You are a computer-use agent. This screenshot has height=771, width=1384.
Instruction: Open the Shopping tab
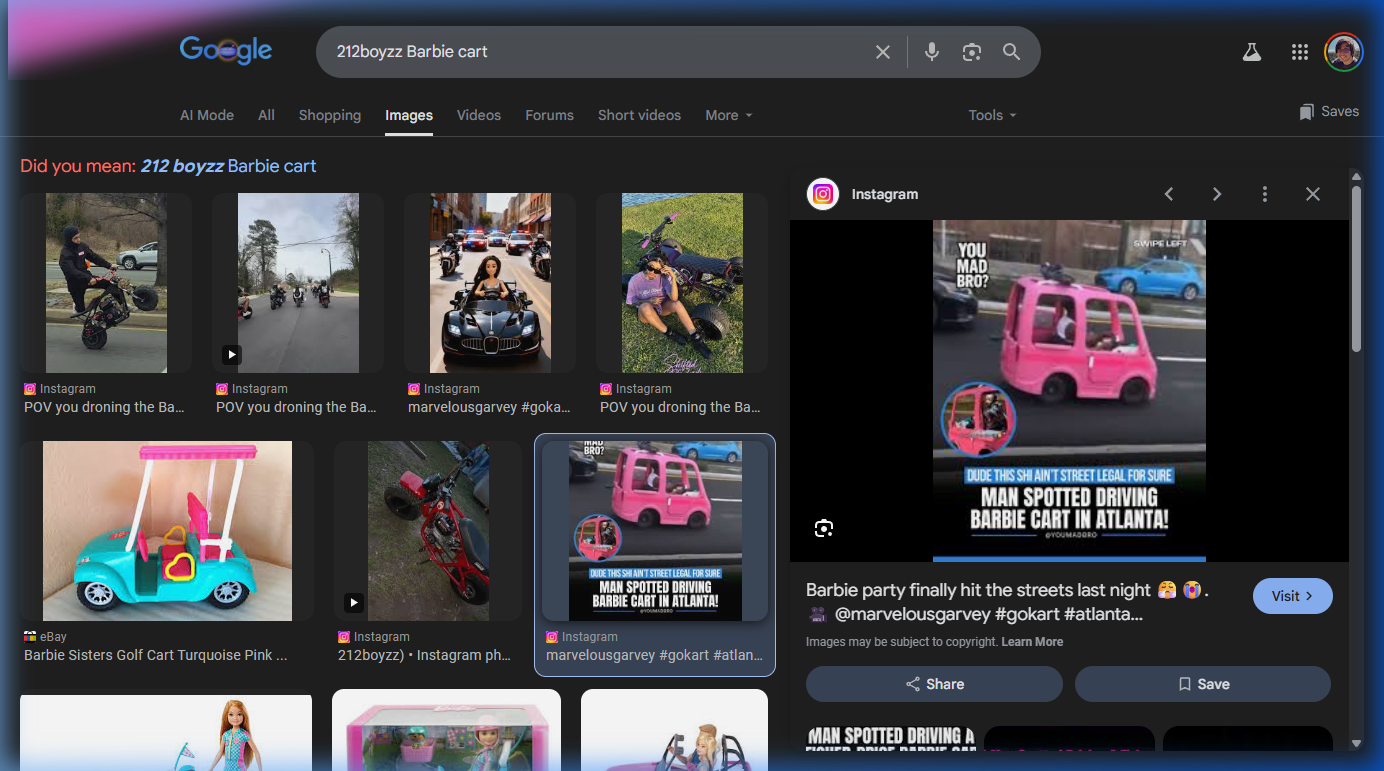330,115
